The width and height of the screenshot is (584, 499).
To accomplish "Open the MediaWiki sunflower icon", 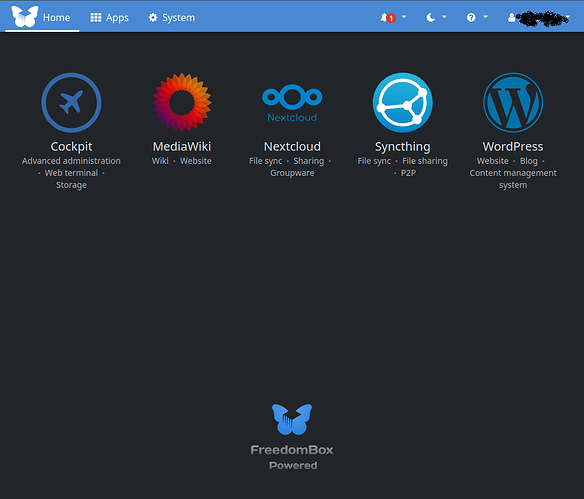I will click(x=182, y=103).
